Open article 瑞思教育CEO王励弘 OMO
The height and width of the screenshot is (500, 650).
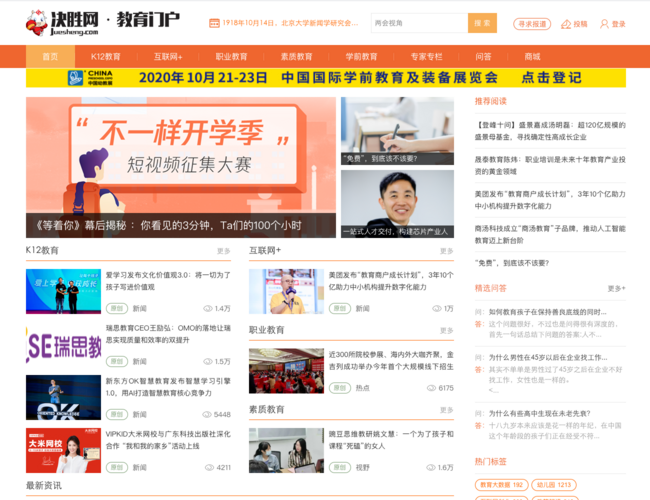(x=168, y=334)
